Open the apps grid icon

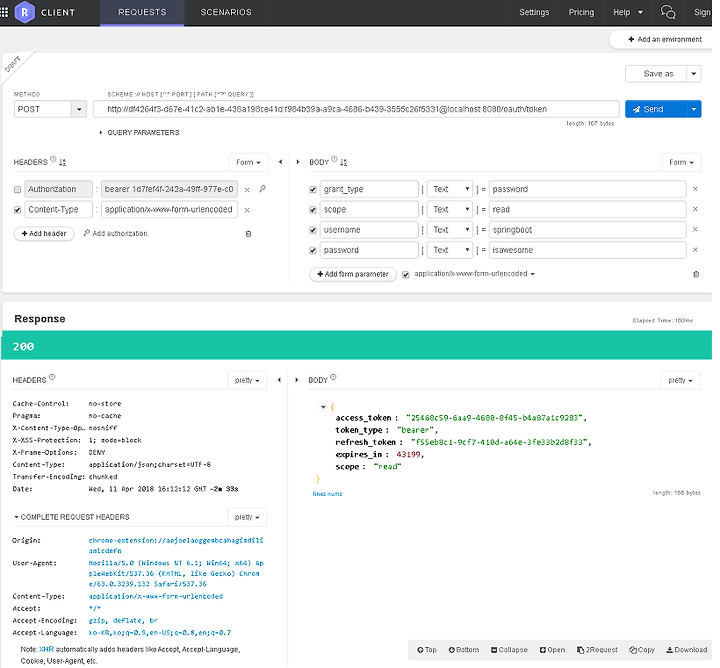(4, 12)
